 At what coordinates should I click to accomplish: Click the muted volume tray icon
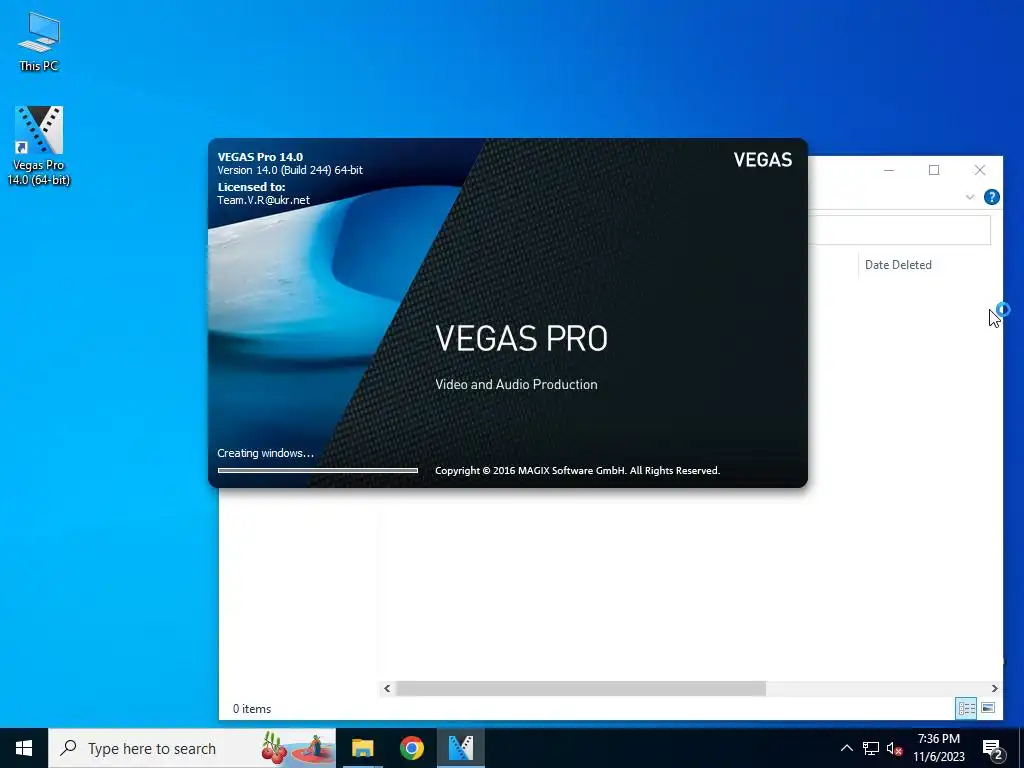tap(895, 748)
